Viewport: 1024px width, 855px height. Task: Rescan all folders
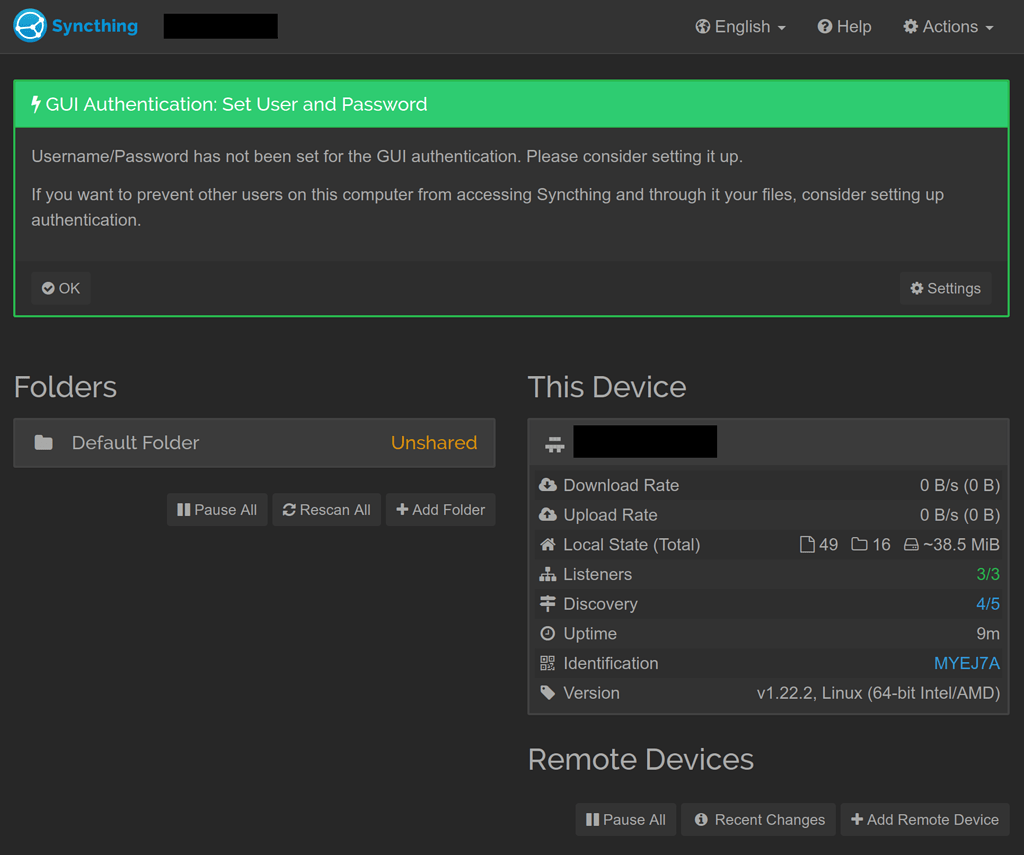[x=327, y=509]
